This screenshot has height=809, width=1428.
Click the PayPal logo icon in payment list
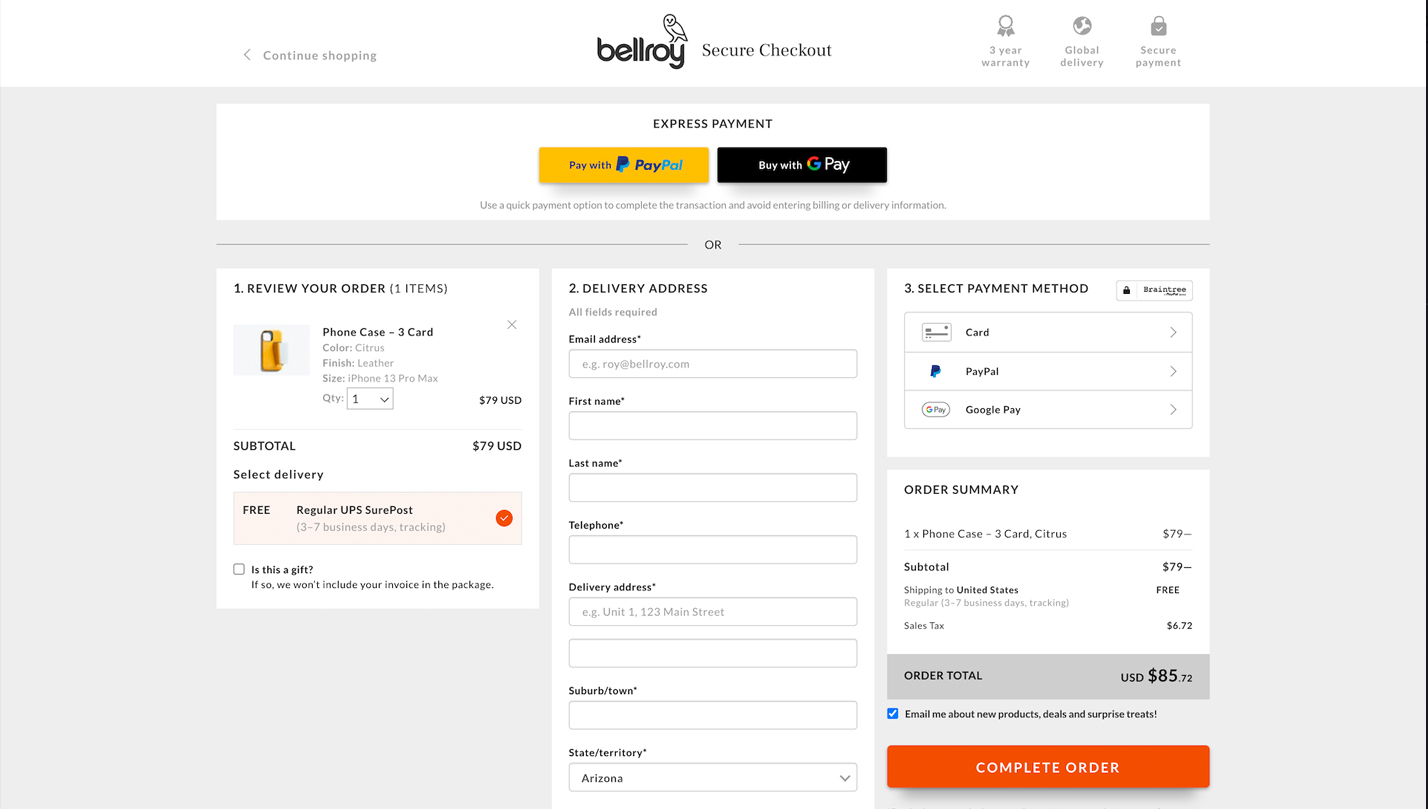click(936, 371)
